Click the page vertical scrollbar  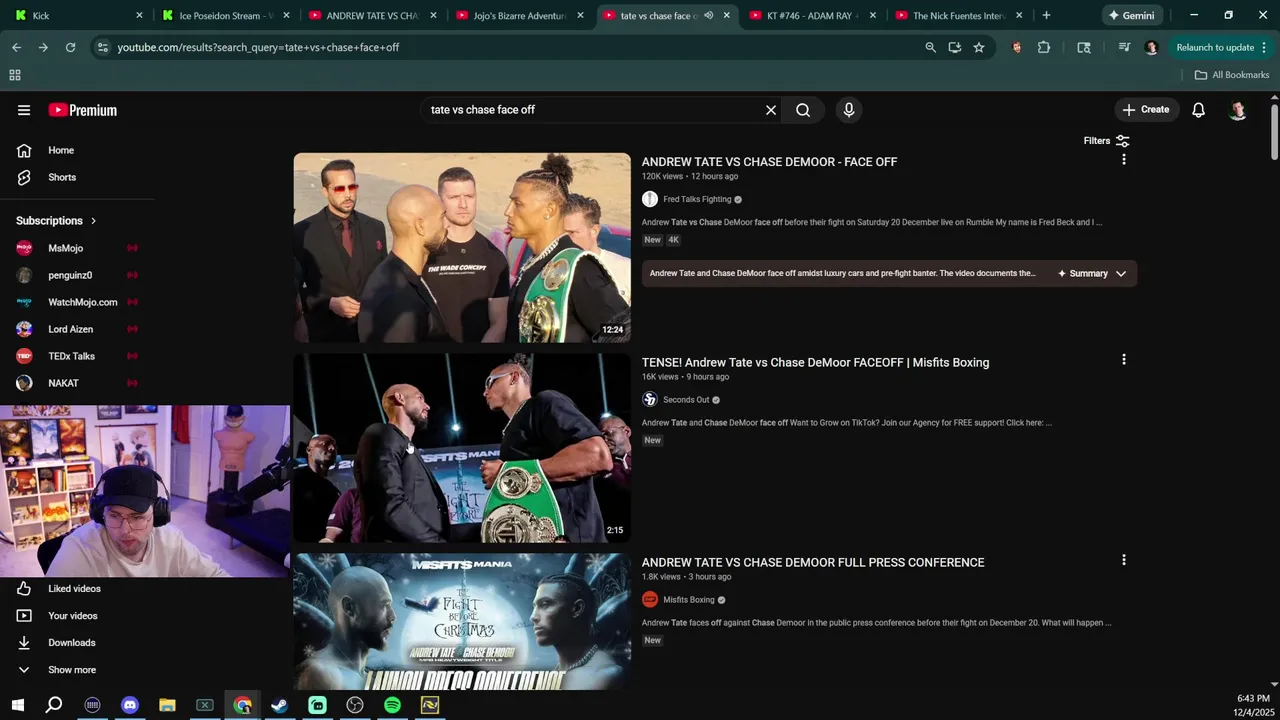tap(1274, 130)
